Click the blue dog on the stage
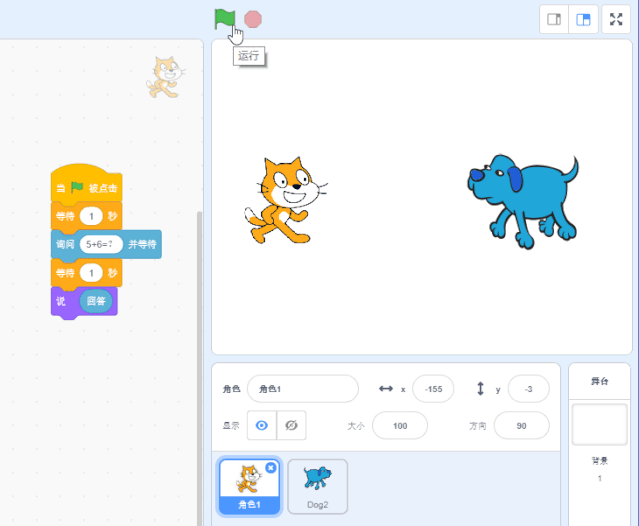Viewport: 639px width, 526px height. (523, 198)
